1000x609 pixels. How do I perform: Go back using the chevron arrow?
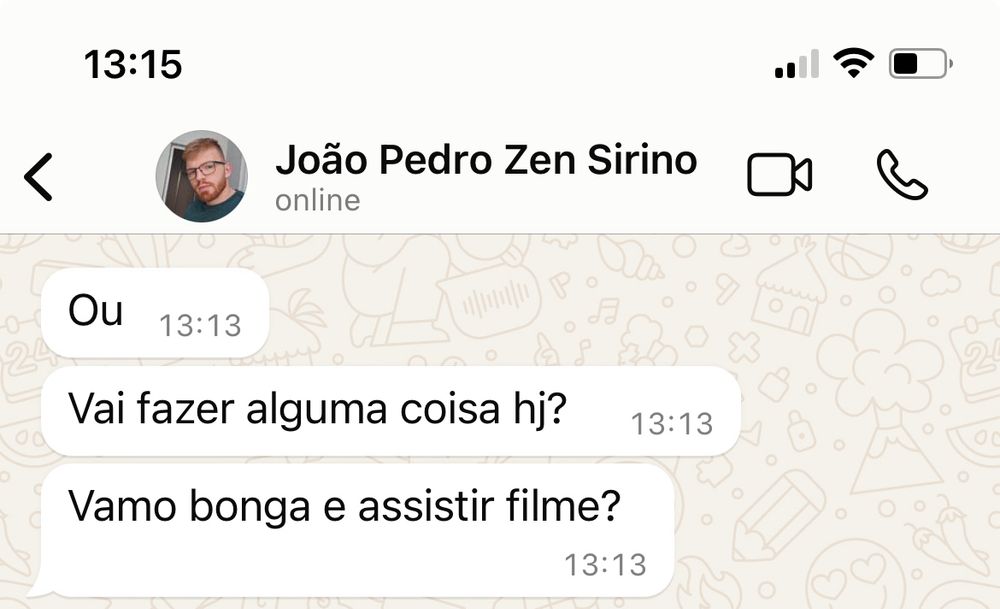click(38, 177)
